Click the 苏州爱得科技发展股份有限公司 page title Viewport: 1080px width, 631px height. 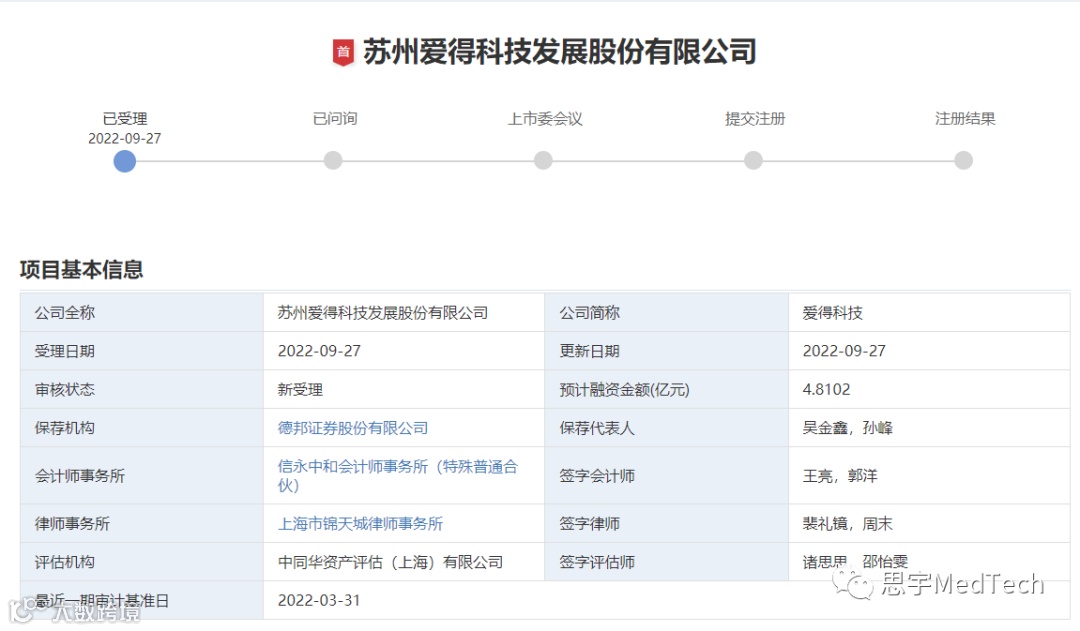560,52
